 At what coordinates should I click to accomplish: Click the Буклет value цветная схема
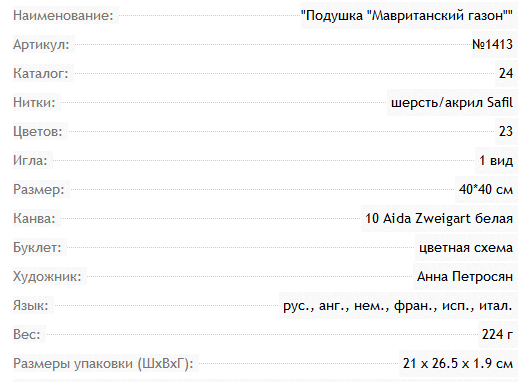[x=466, y=248]
